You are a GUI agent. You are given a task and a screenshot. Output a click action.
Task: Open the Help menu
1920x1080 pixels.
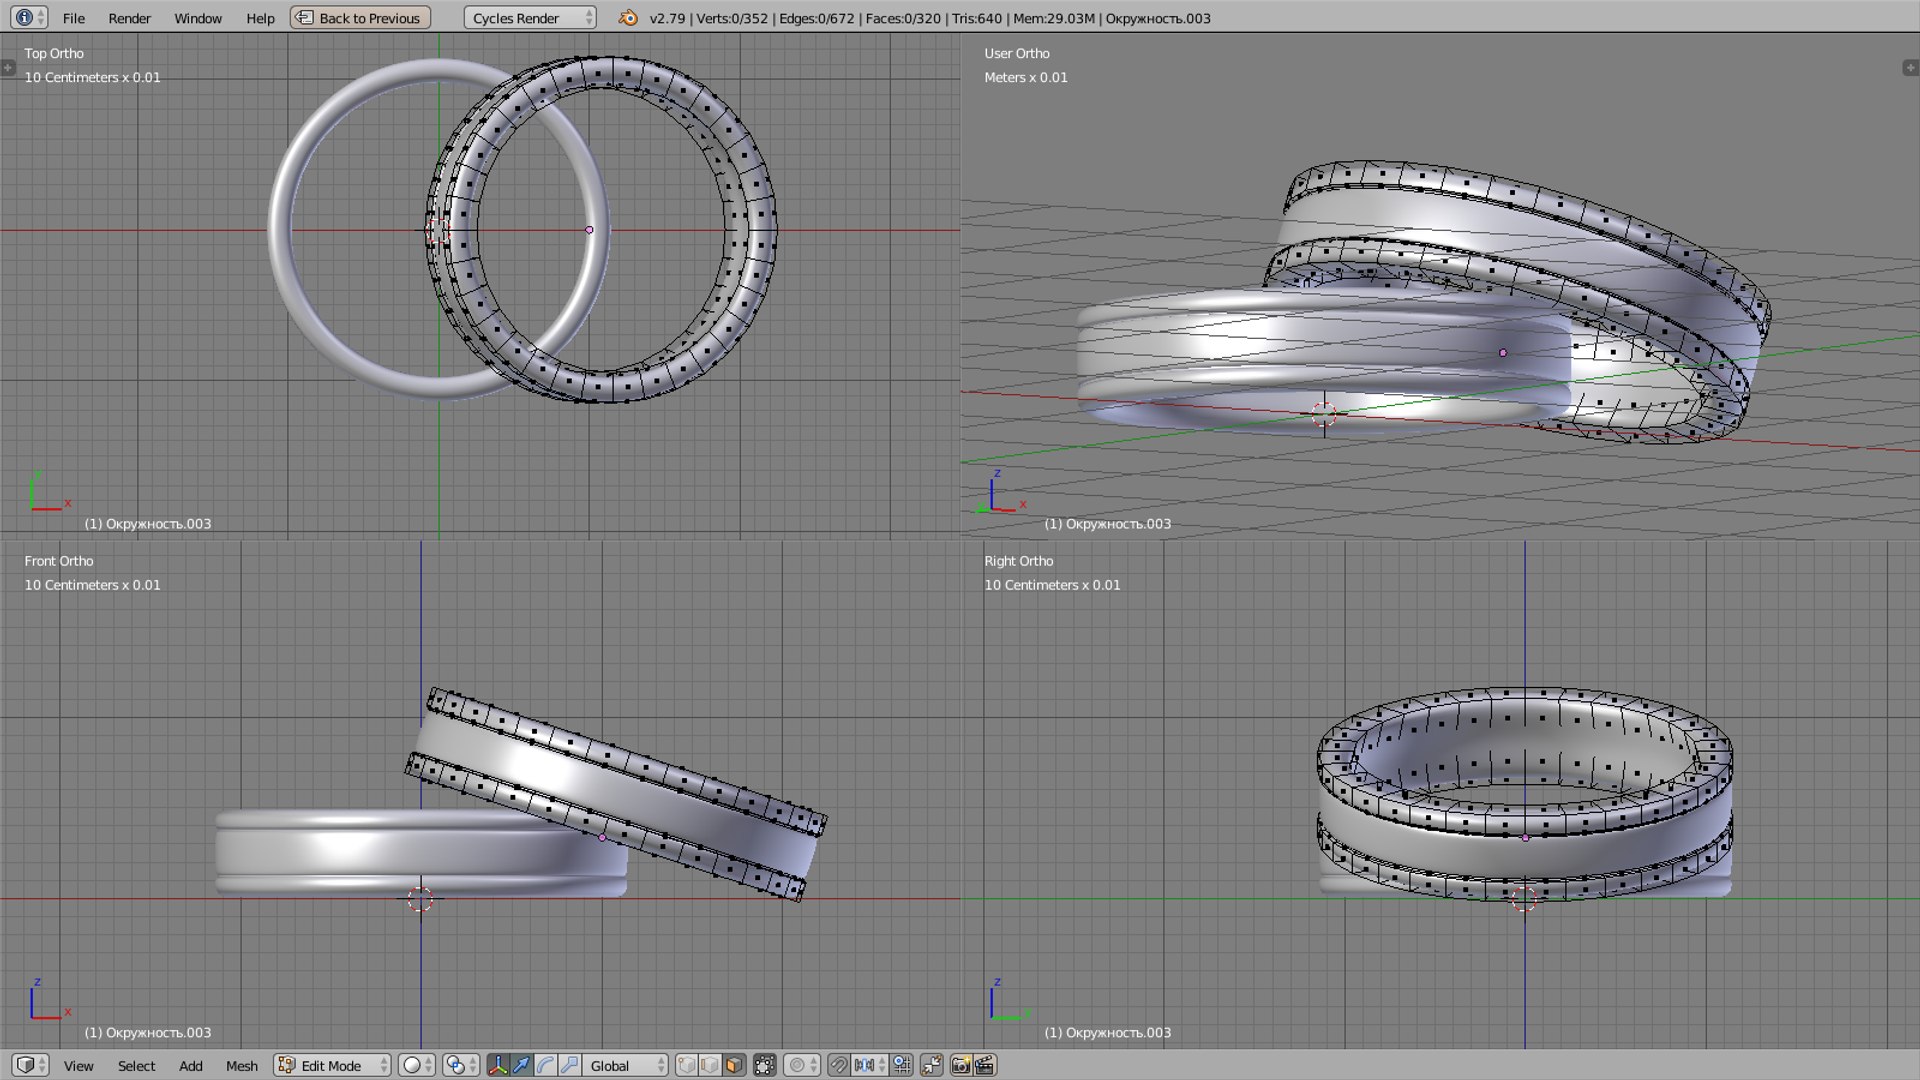[260, 18]
